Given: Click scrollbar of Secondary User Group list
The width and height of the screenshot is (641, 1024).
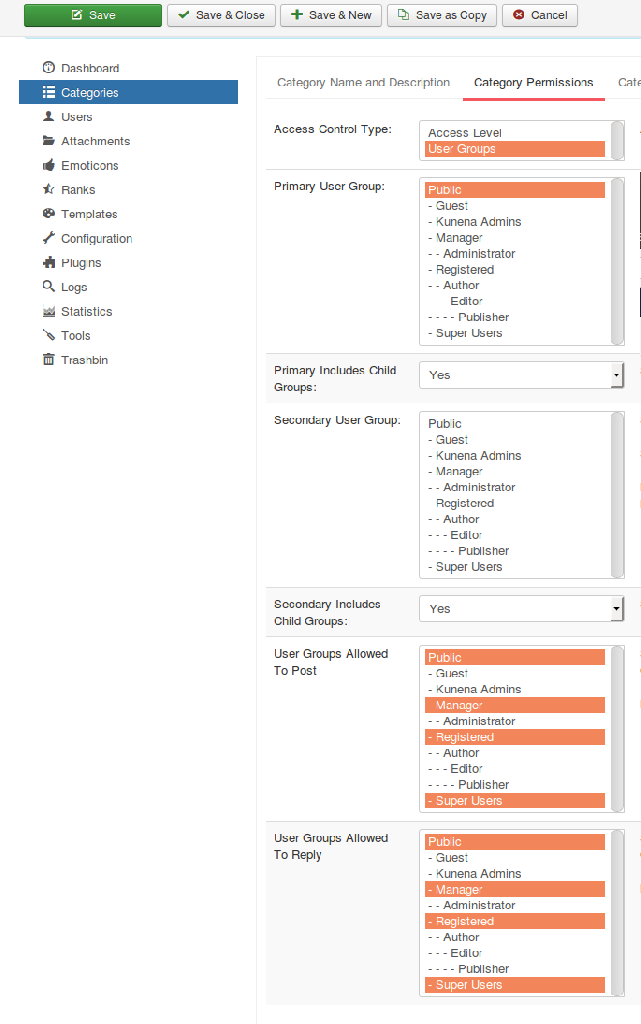Looking at the screenshot, I should coord(618,495).
